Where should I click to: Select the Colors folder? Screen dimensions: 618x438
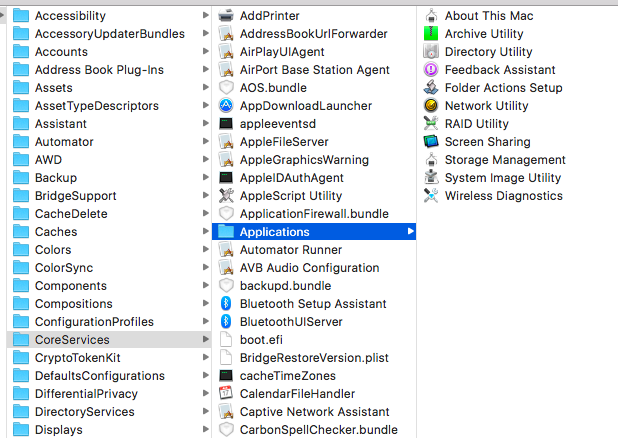pyautogui.click(x=109, y=250)
